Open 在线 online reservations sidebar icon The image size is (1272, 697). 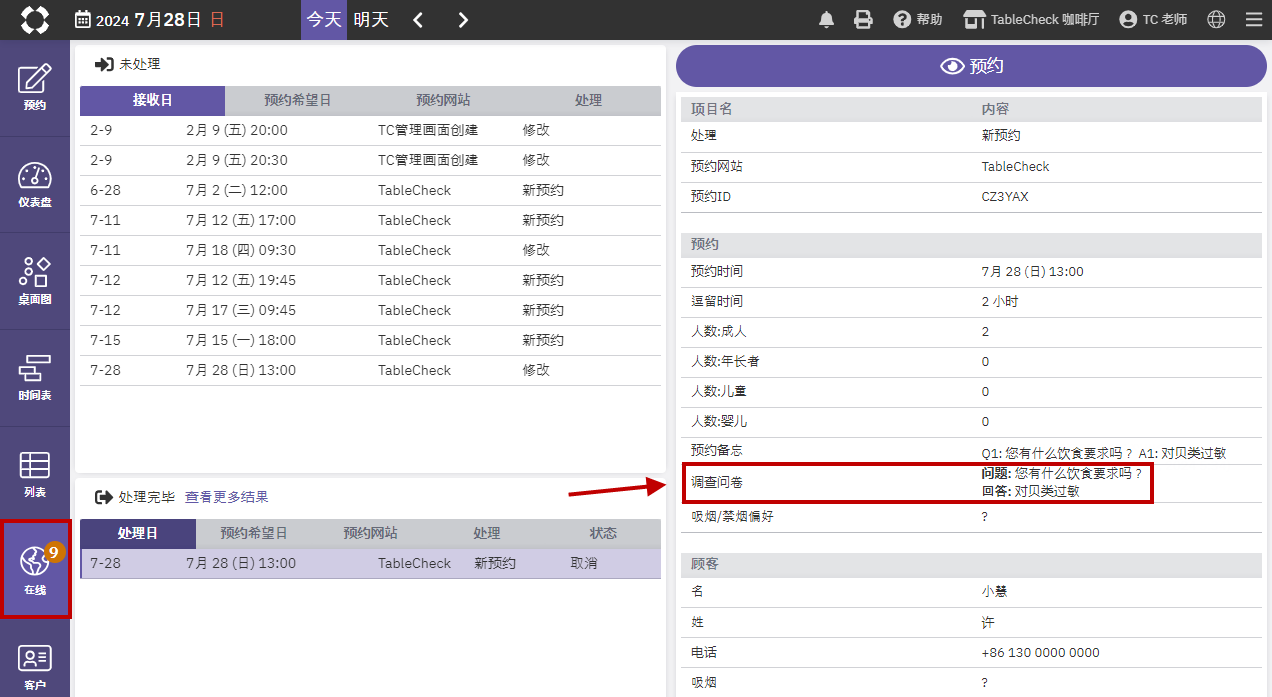click(x=35, y=569)
